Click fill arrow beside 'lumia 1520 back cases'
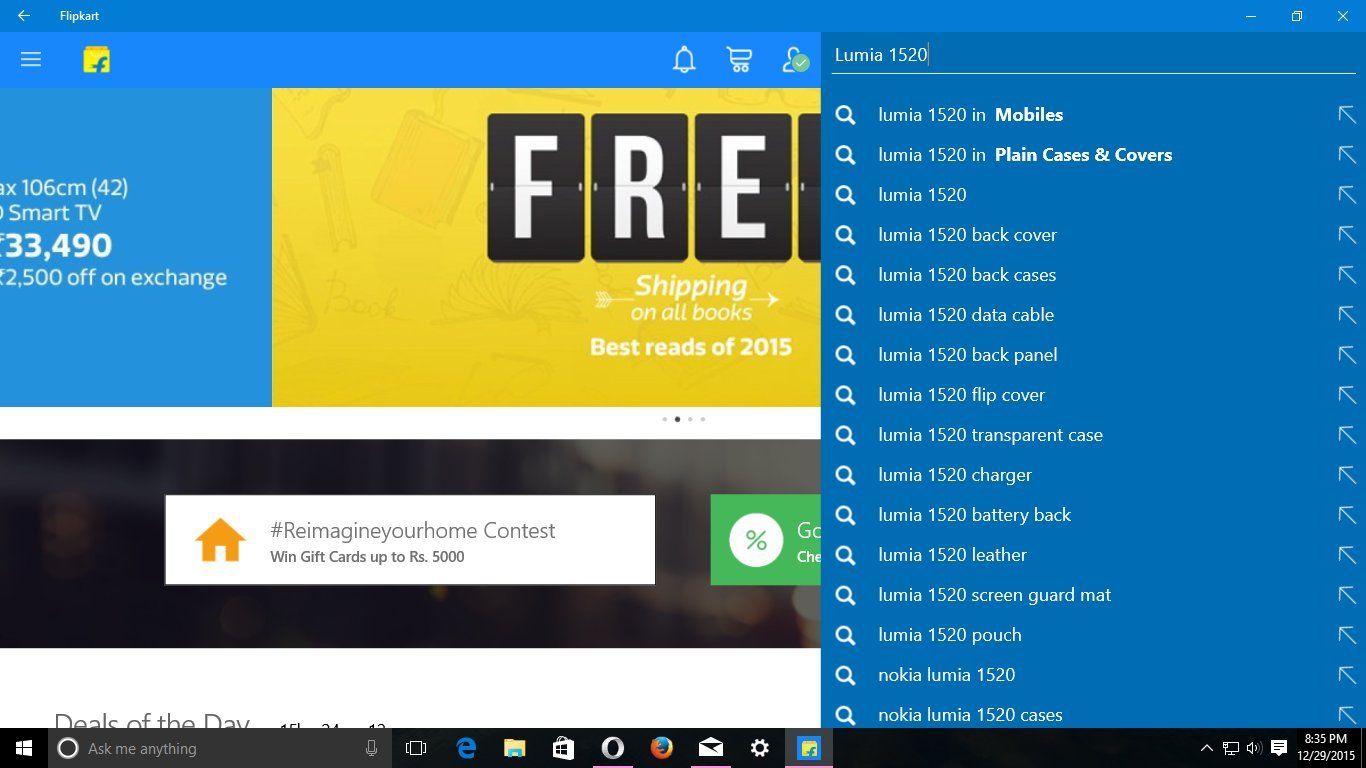 (x=1347, y=275)
